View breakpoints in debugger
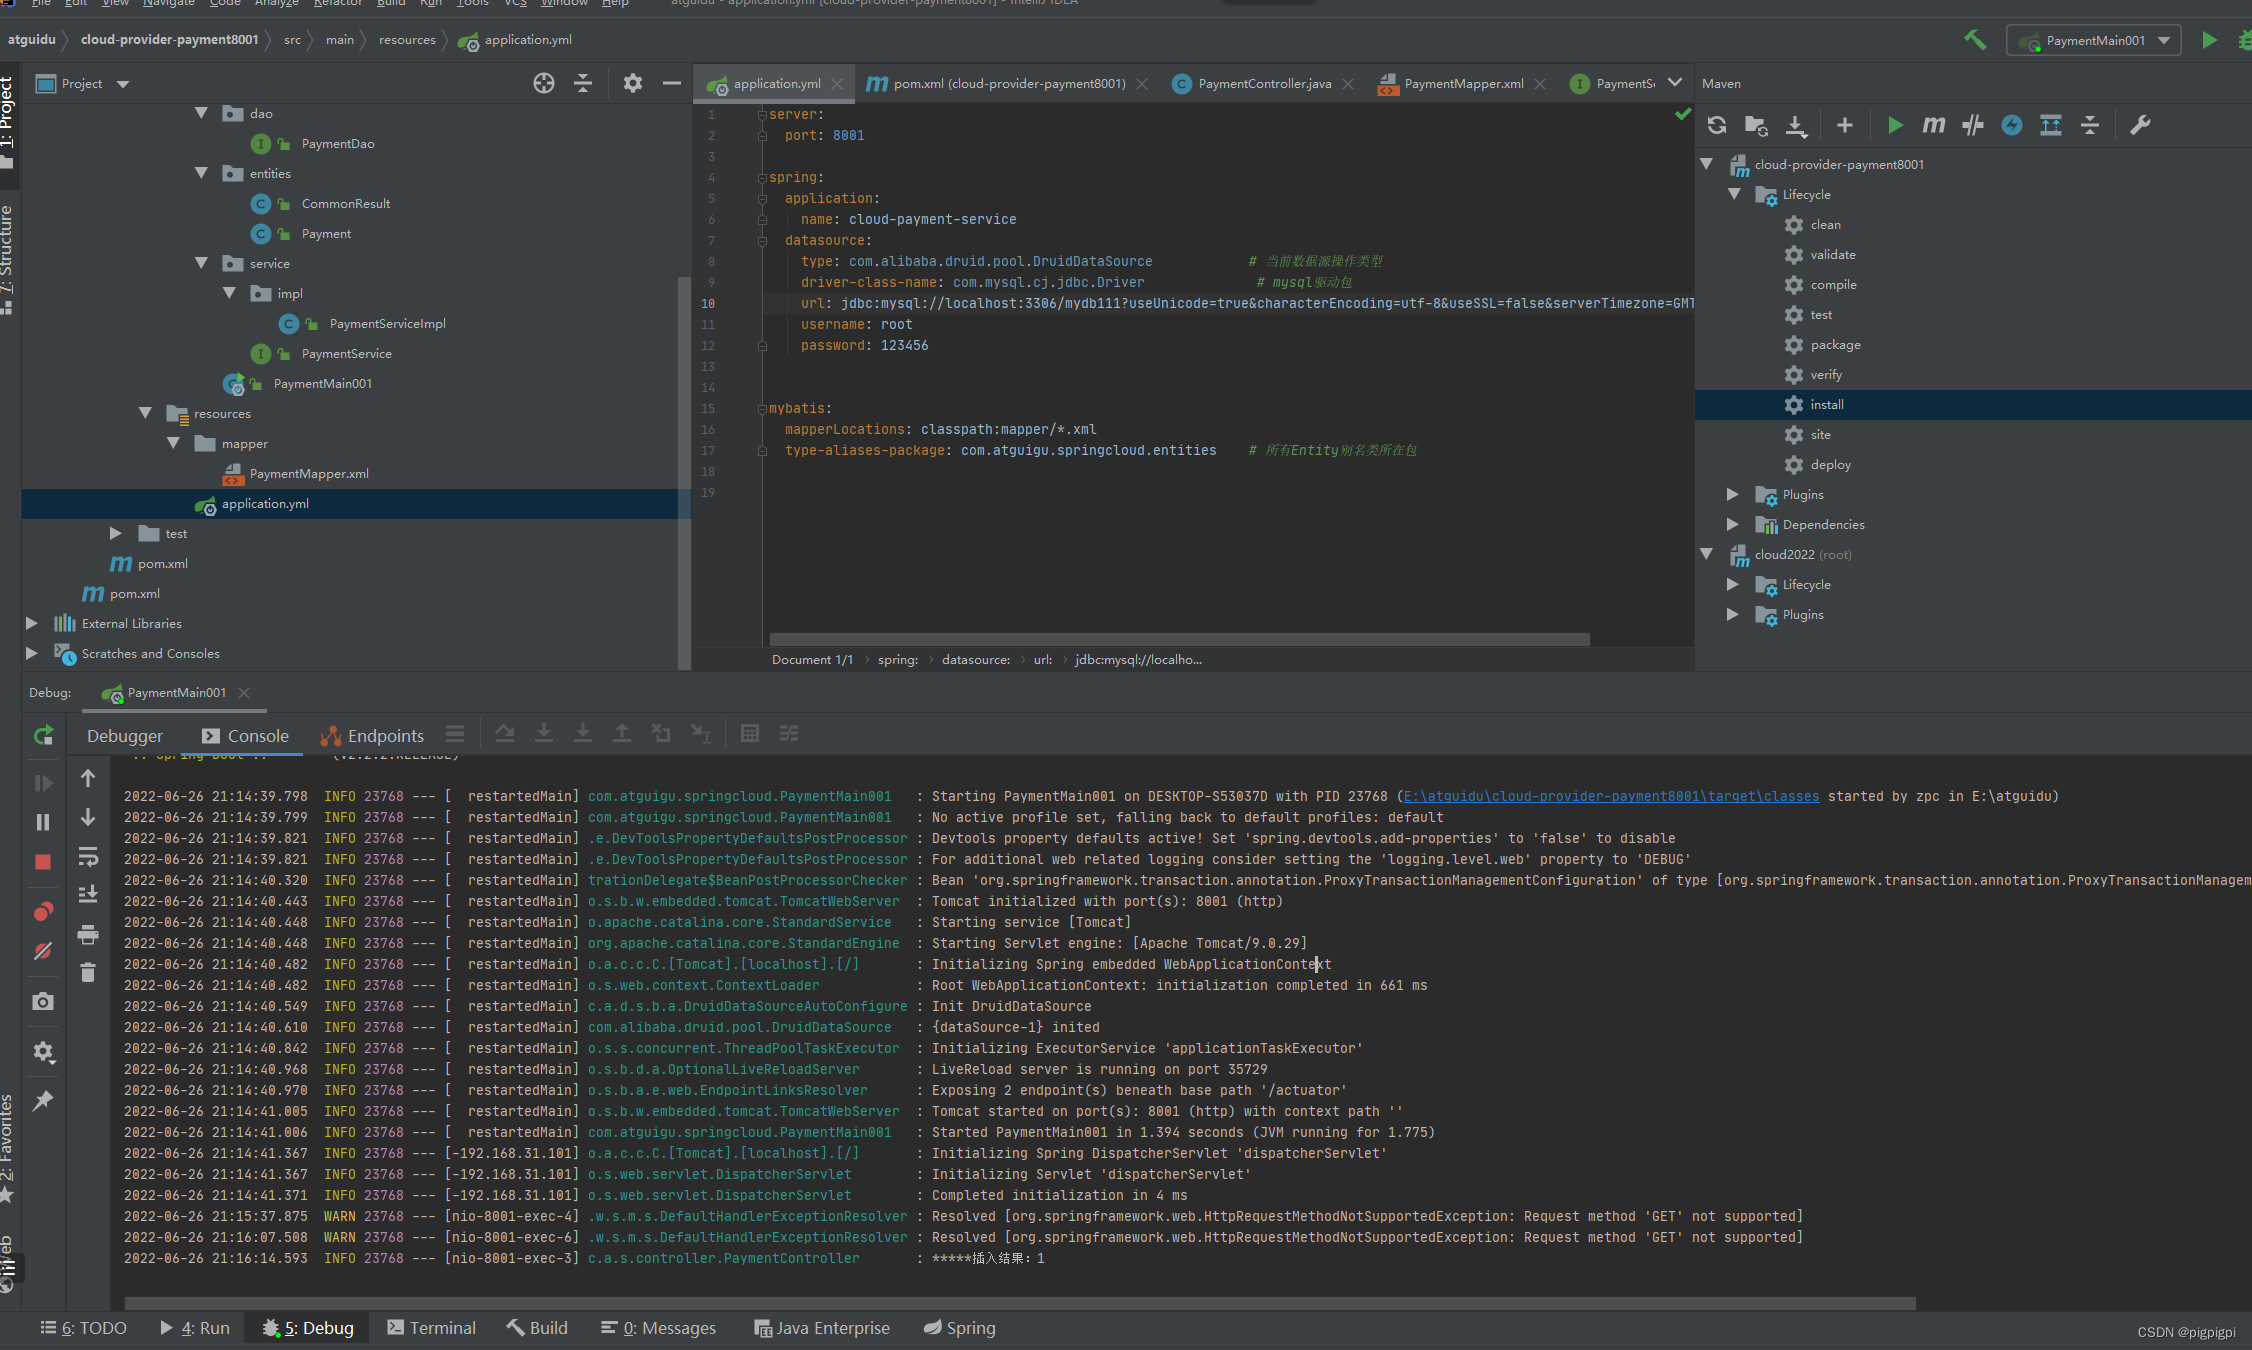The image size is (2252, 1350). (43, 911)
